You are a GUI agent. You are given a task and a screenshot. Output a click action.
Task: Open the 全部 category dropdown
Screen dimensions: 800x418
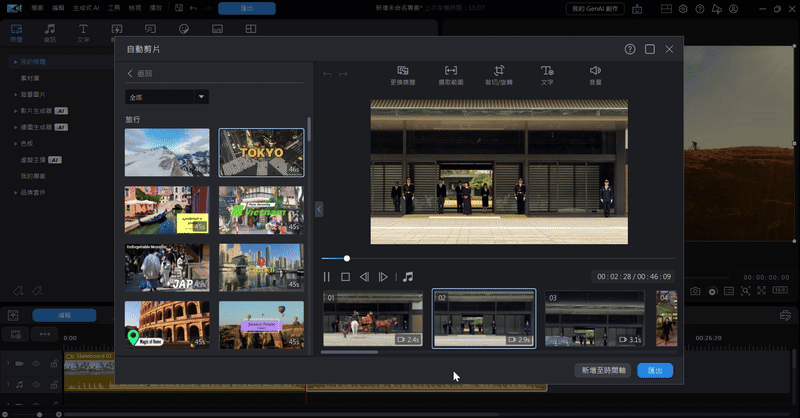pos(167,97)
